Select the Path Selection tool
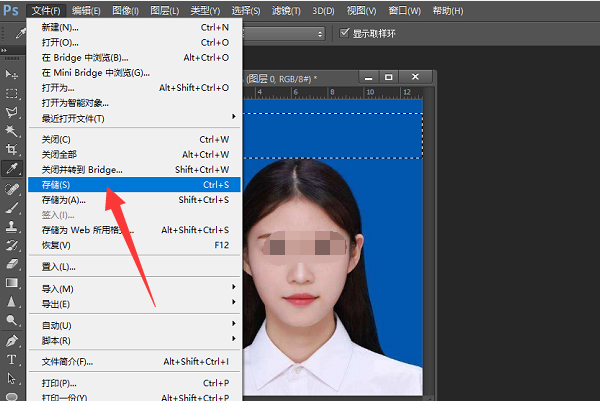The image size is (600, 401). click(11, 378)
